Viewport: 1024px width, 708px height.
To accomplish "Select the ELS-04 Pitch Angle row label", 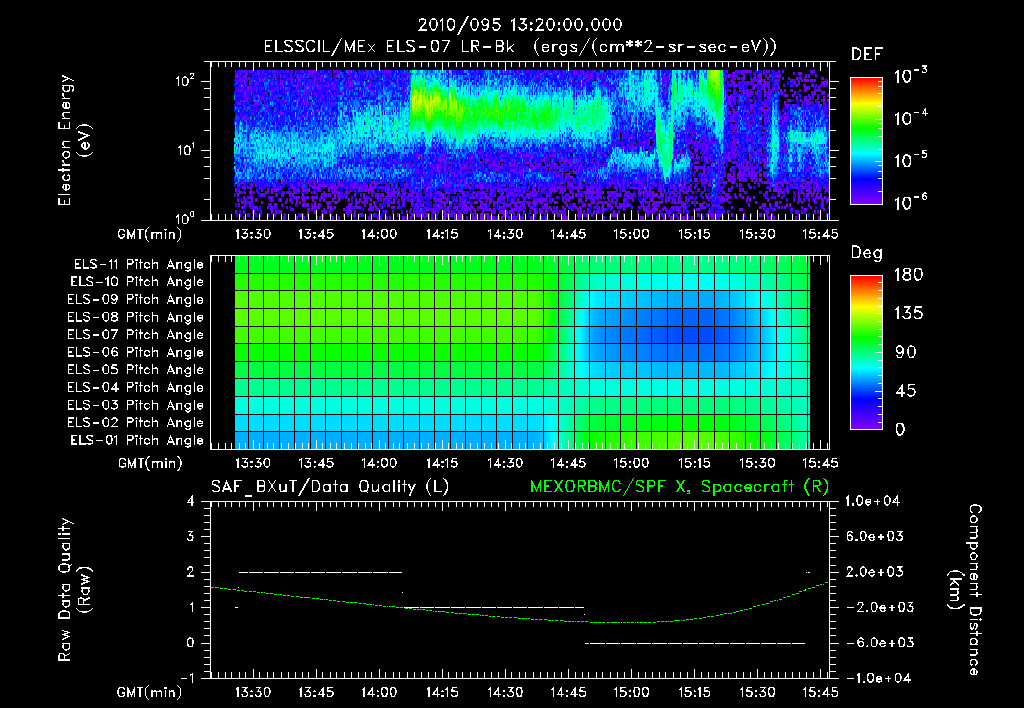I will pyautogui.click(x=135, y=387).
